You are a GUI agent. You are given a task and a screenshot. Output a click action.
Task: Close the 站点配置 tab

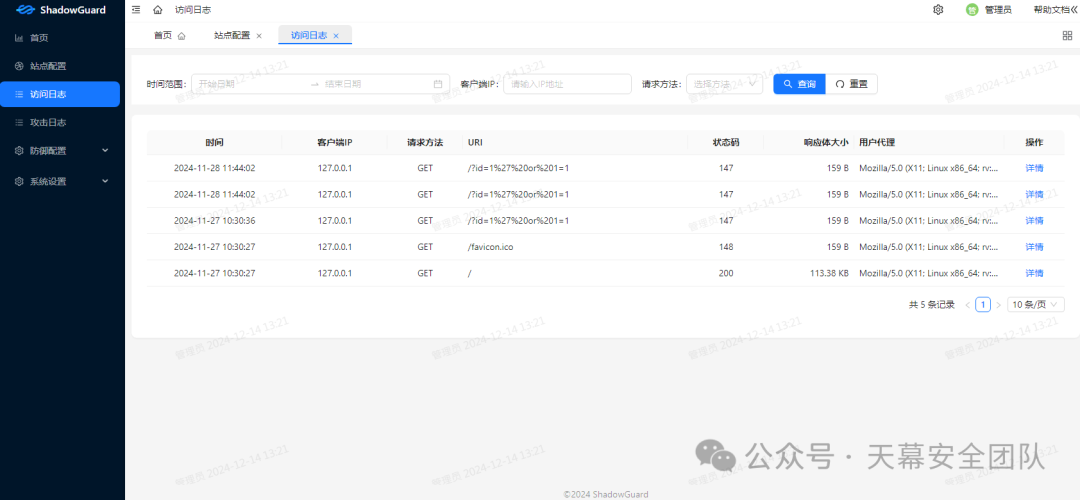259,36
